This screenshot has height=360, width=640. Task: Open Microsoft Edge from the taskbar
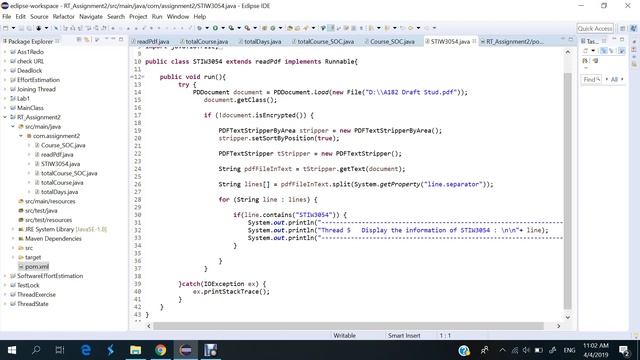click(x=86, y=350)
